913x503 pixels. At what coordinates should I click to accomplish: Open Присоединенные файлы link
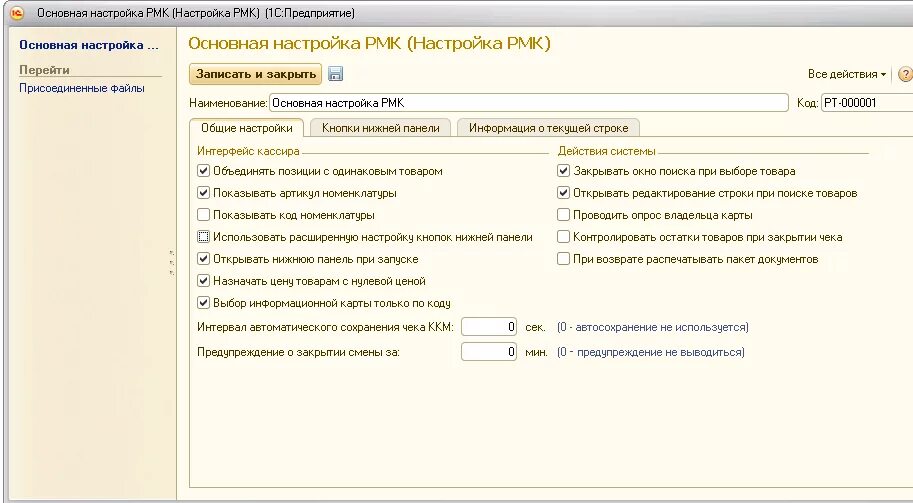click(x=82, y=88)
